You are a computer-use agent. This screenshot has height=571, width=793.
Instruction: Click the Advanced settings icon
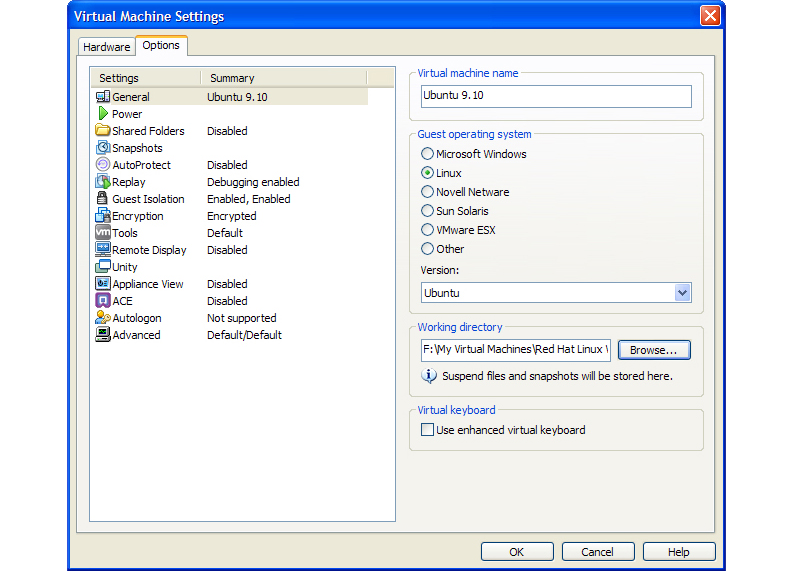(103, 334)
